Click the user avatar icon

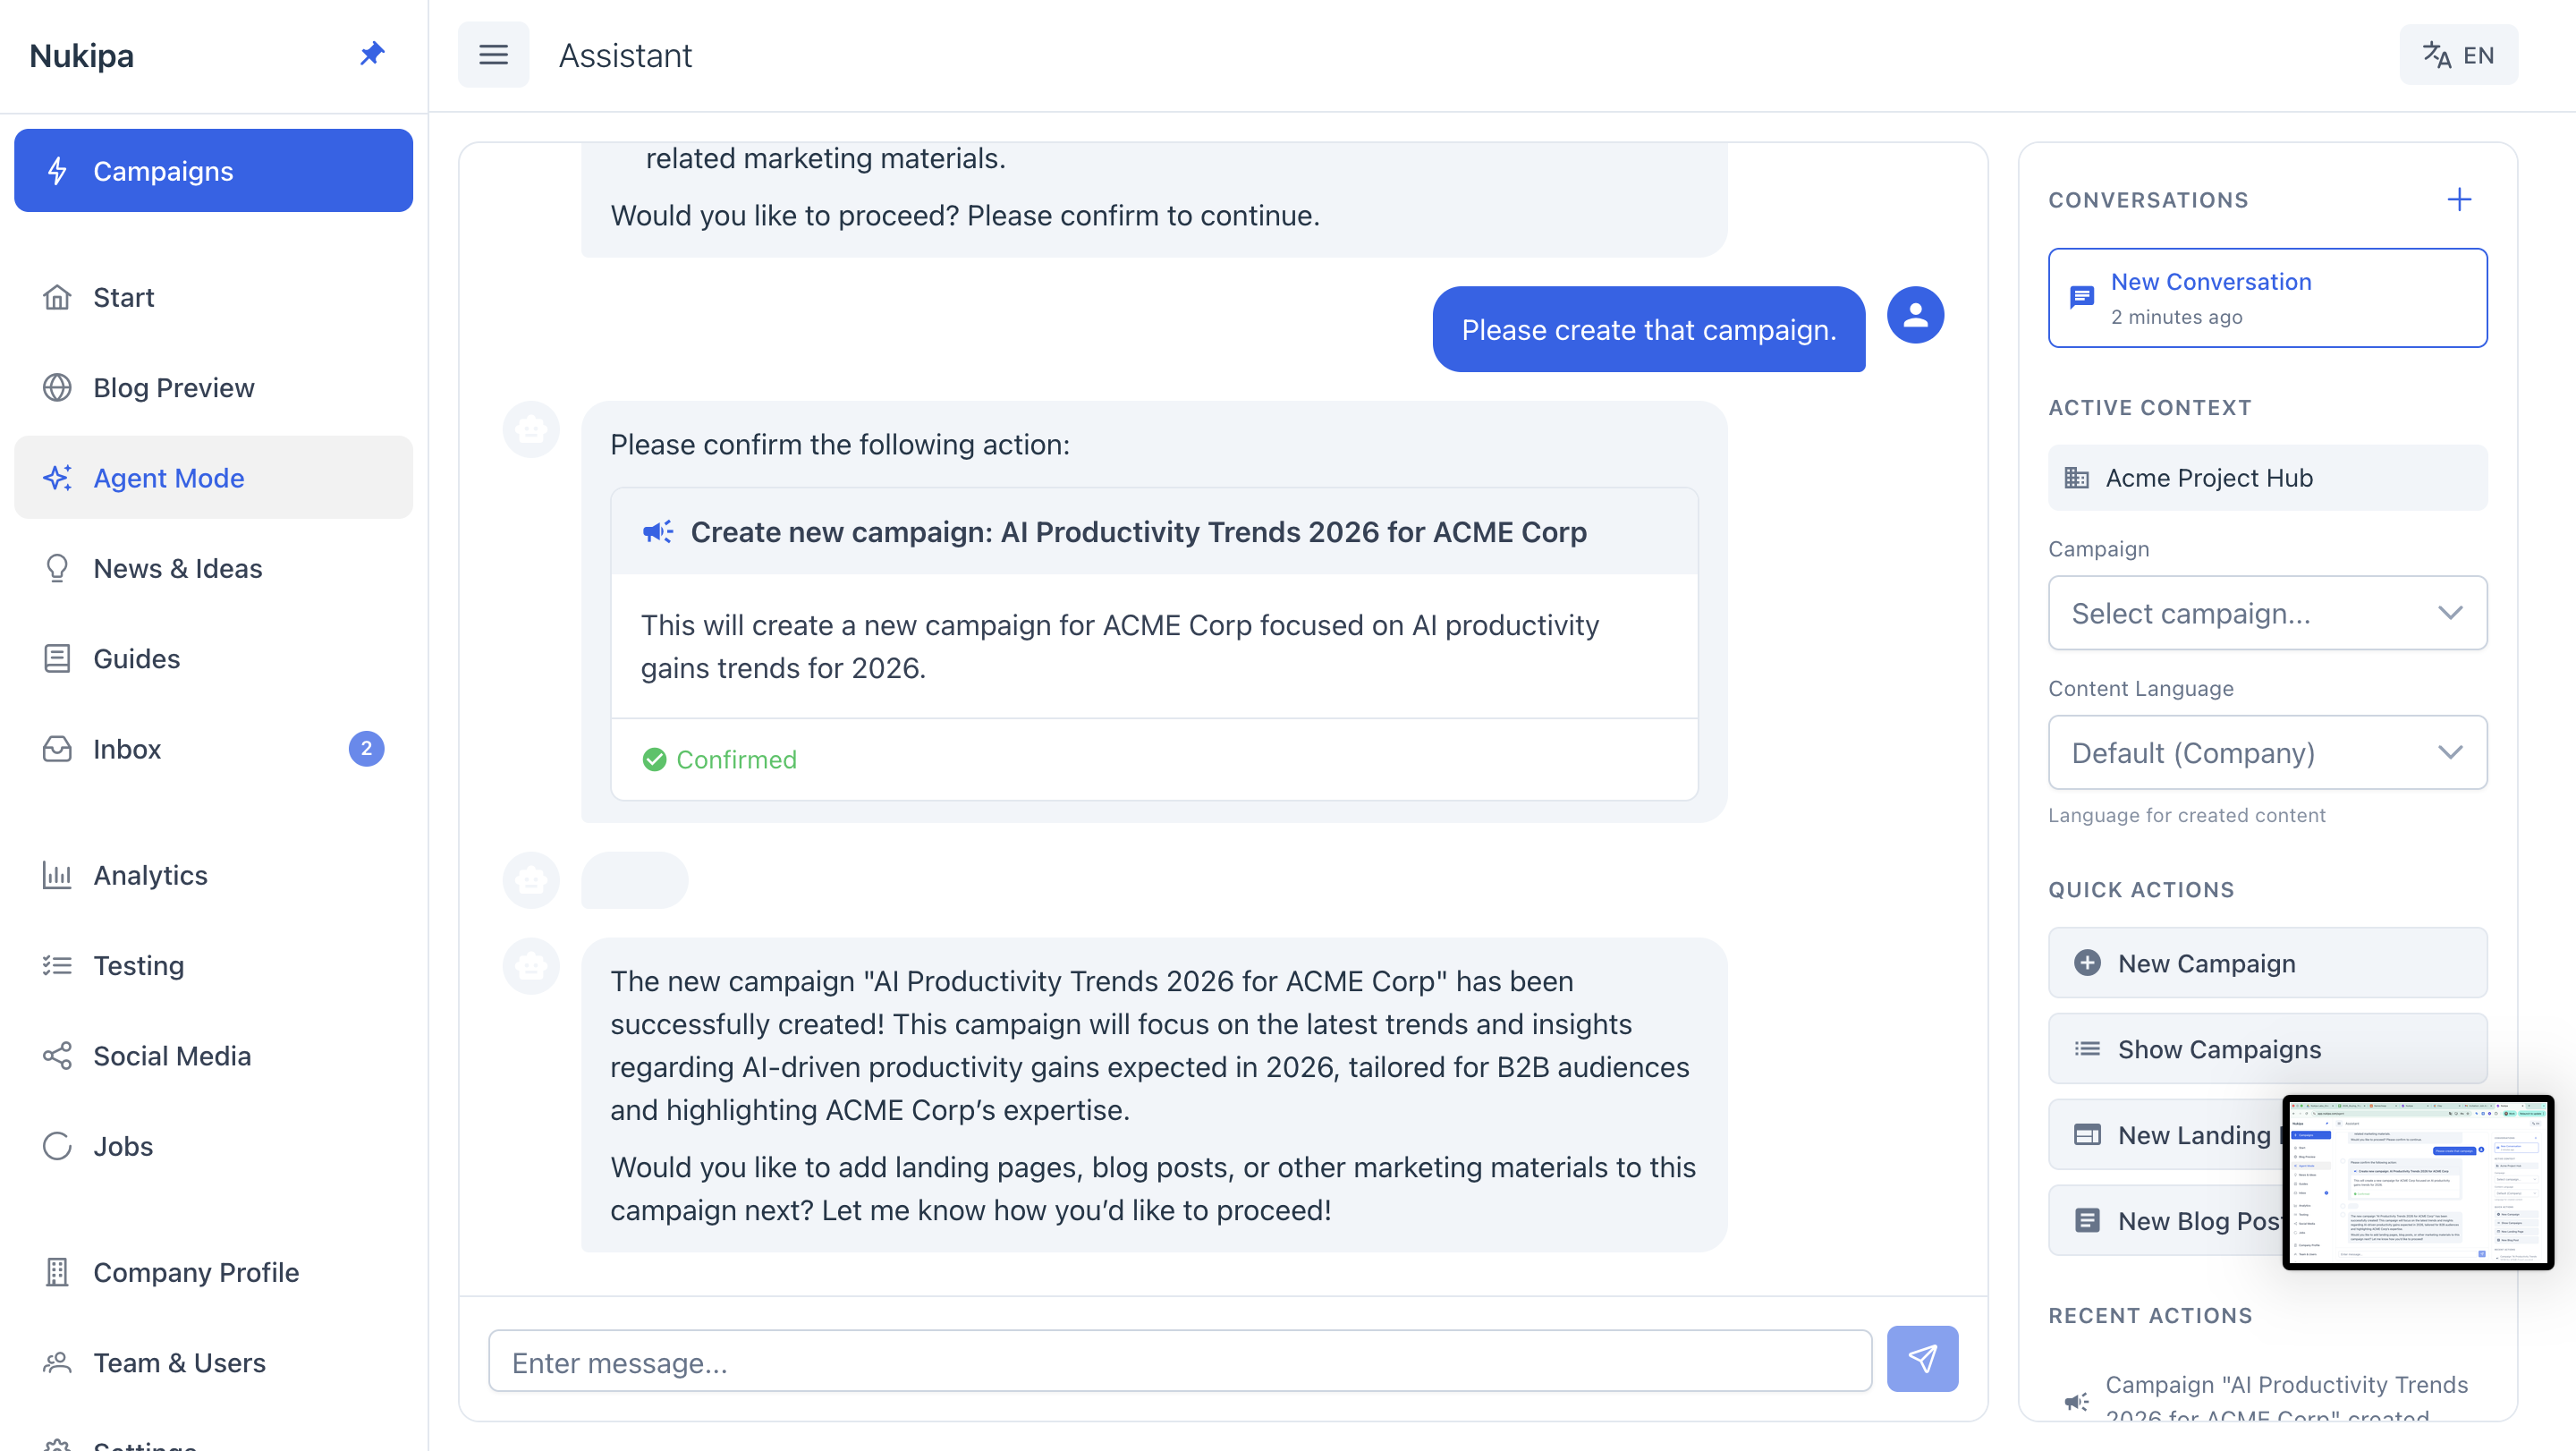point(1914,316)
